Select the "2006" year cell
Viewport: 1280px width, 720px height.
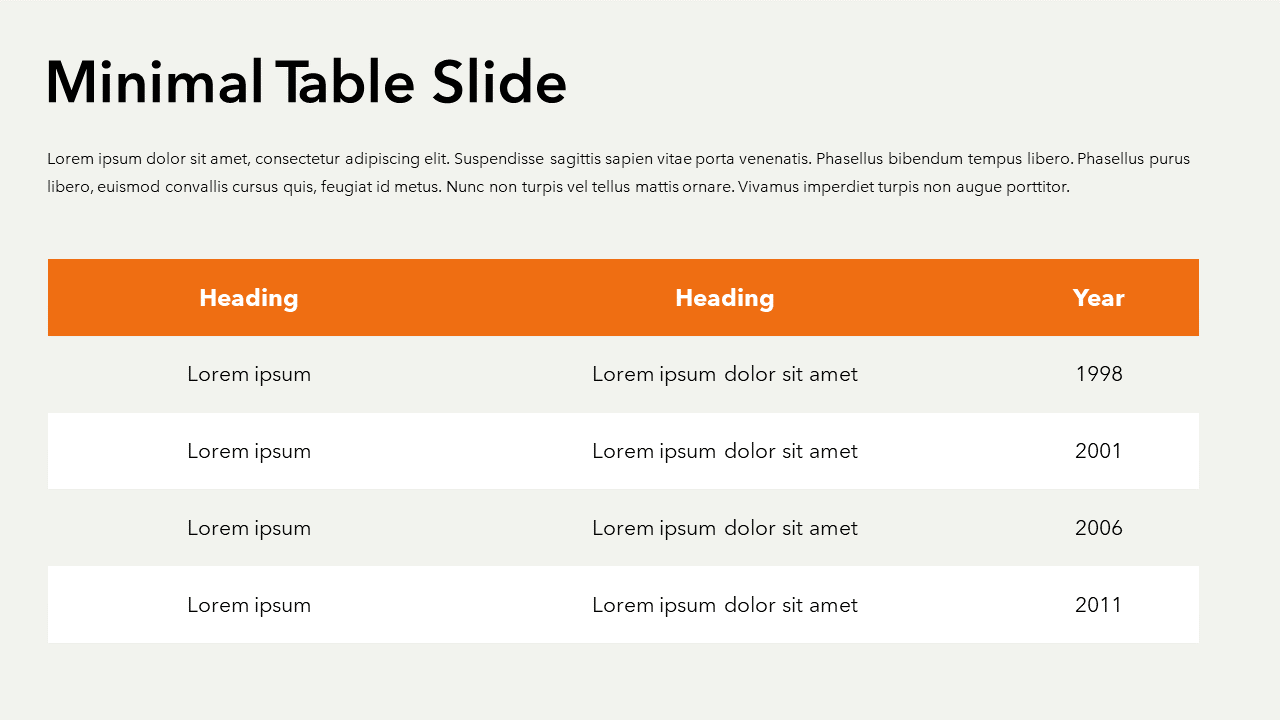[x=1099, y=528]
